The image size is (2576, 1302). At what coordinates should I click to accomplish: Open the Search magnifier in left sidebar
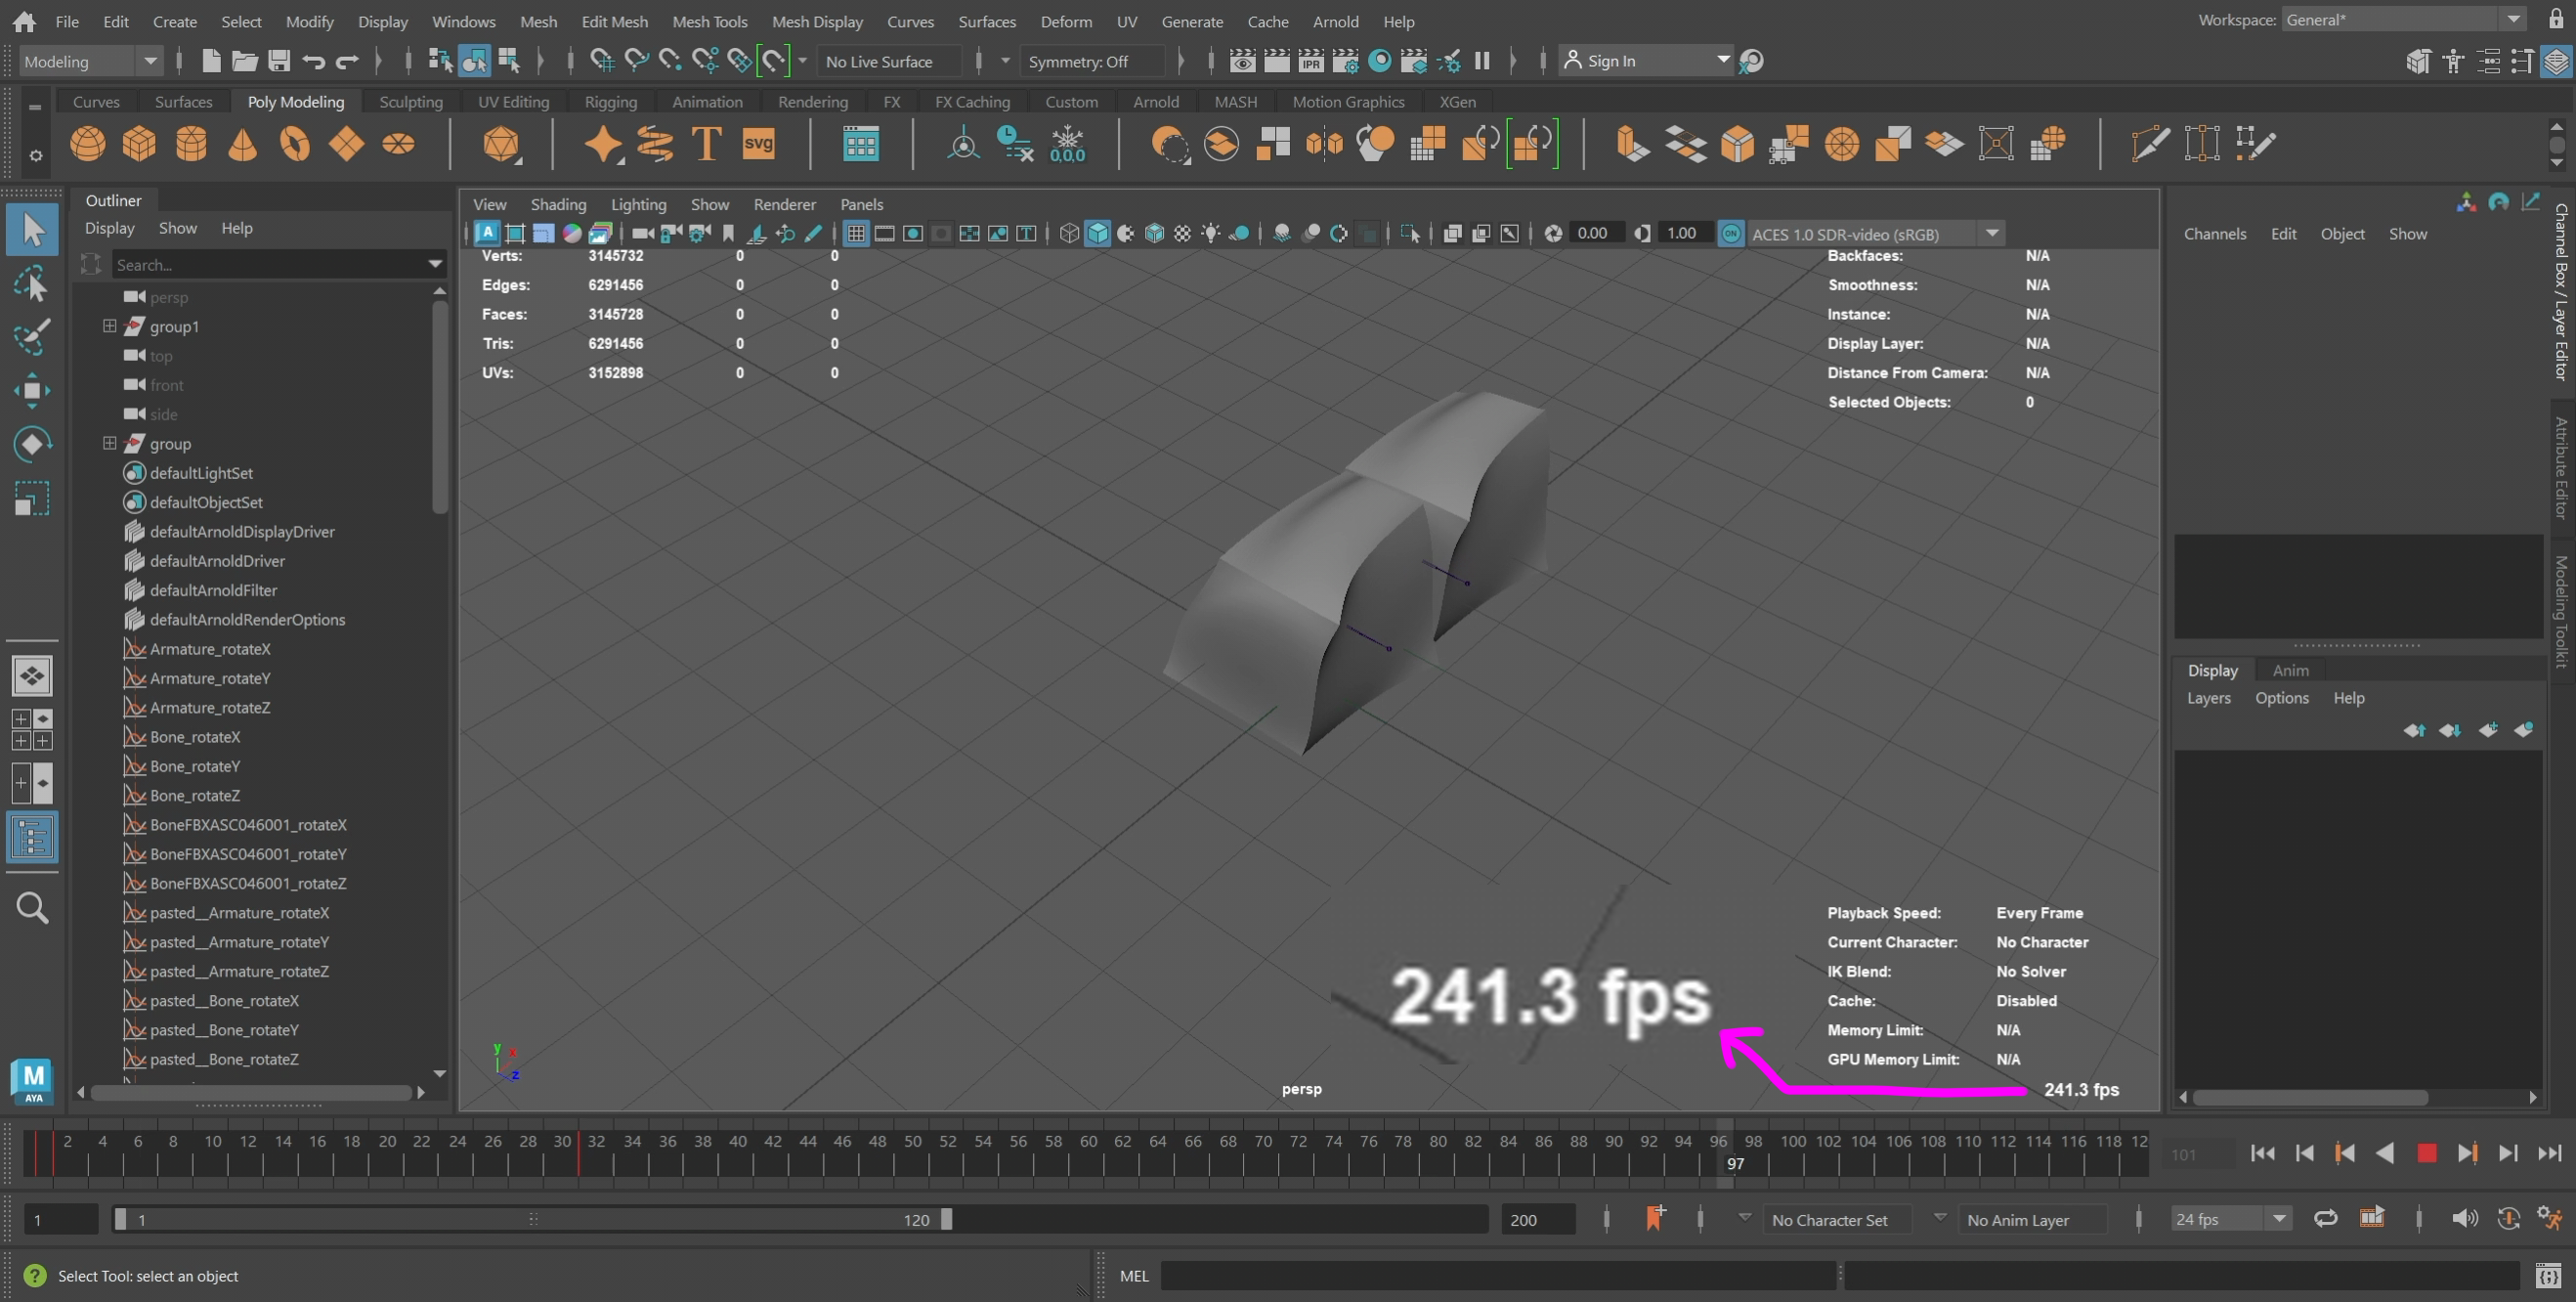[x=32, y=908]
